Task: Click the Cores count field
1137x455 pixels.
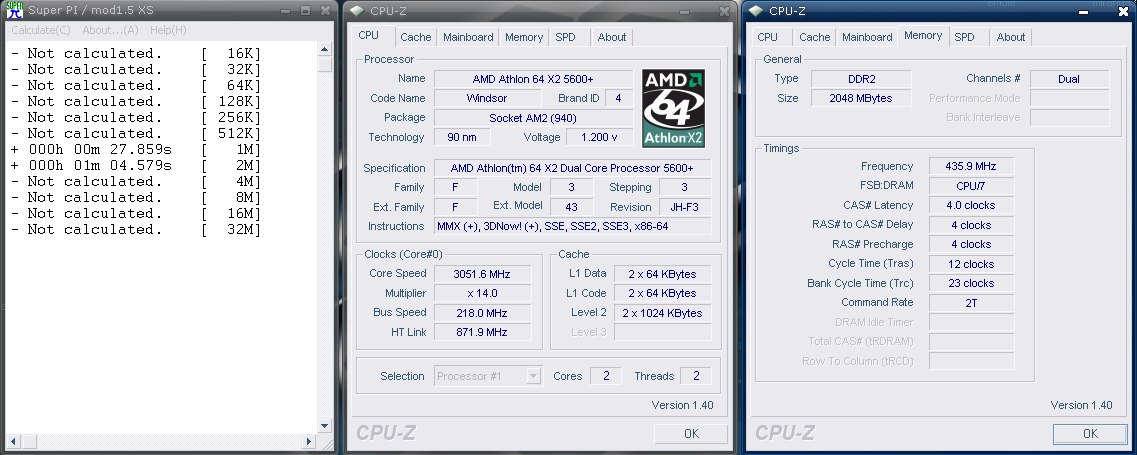Action: pyautogui.click(x=606, y=376)
